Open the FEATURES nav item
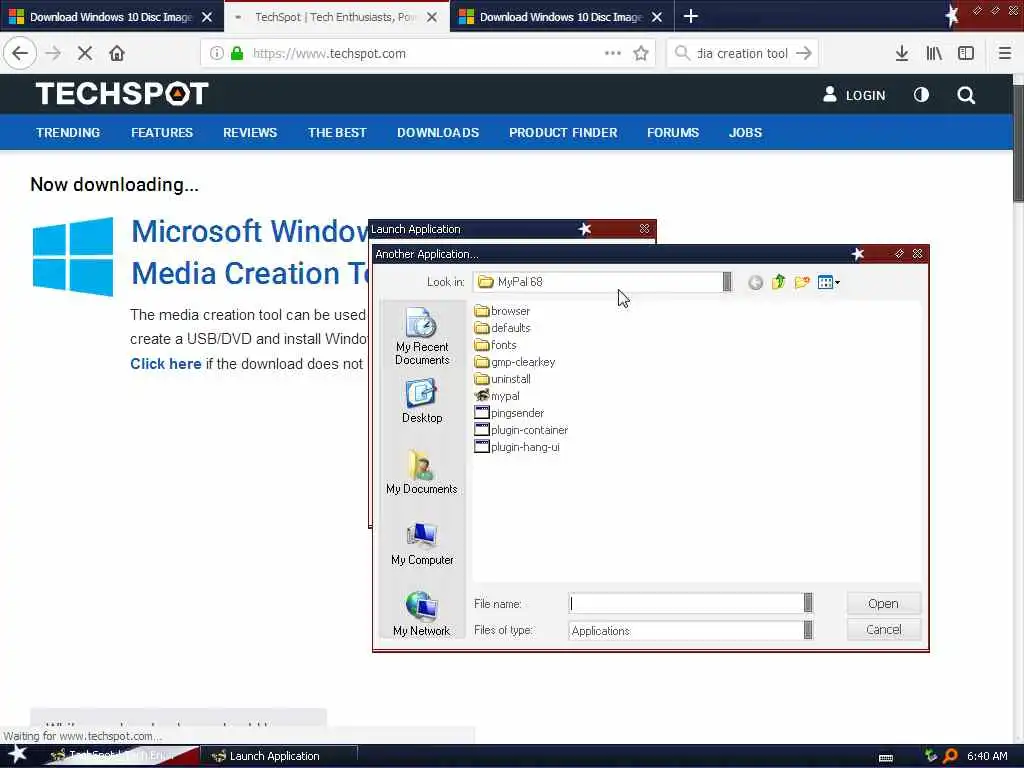The height and width of the screenshot is (768, 1024). point(162,133)
